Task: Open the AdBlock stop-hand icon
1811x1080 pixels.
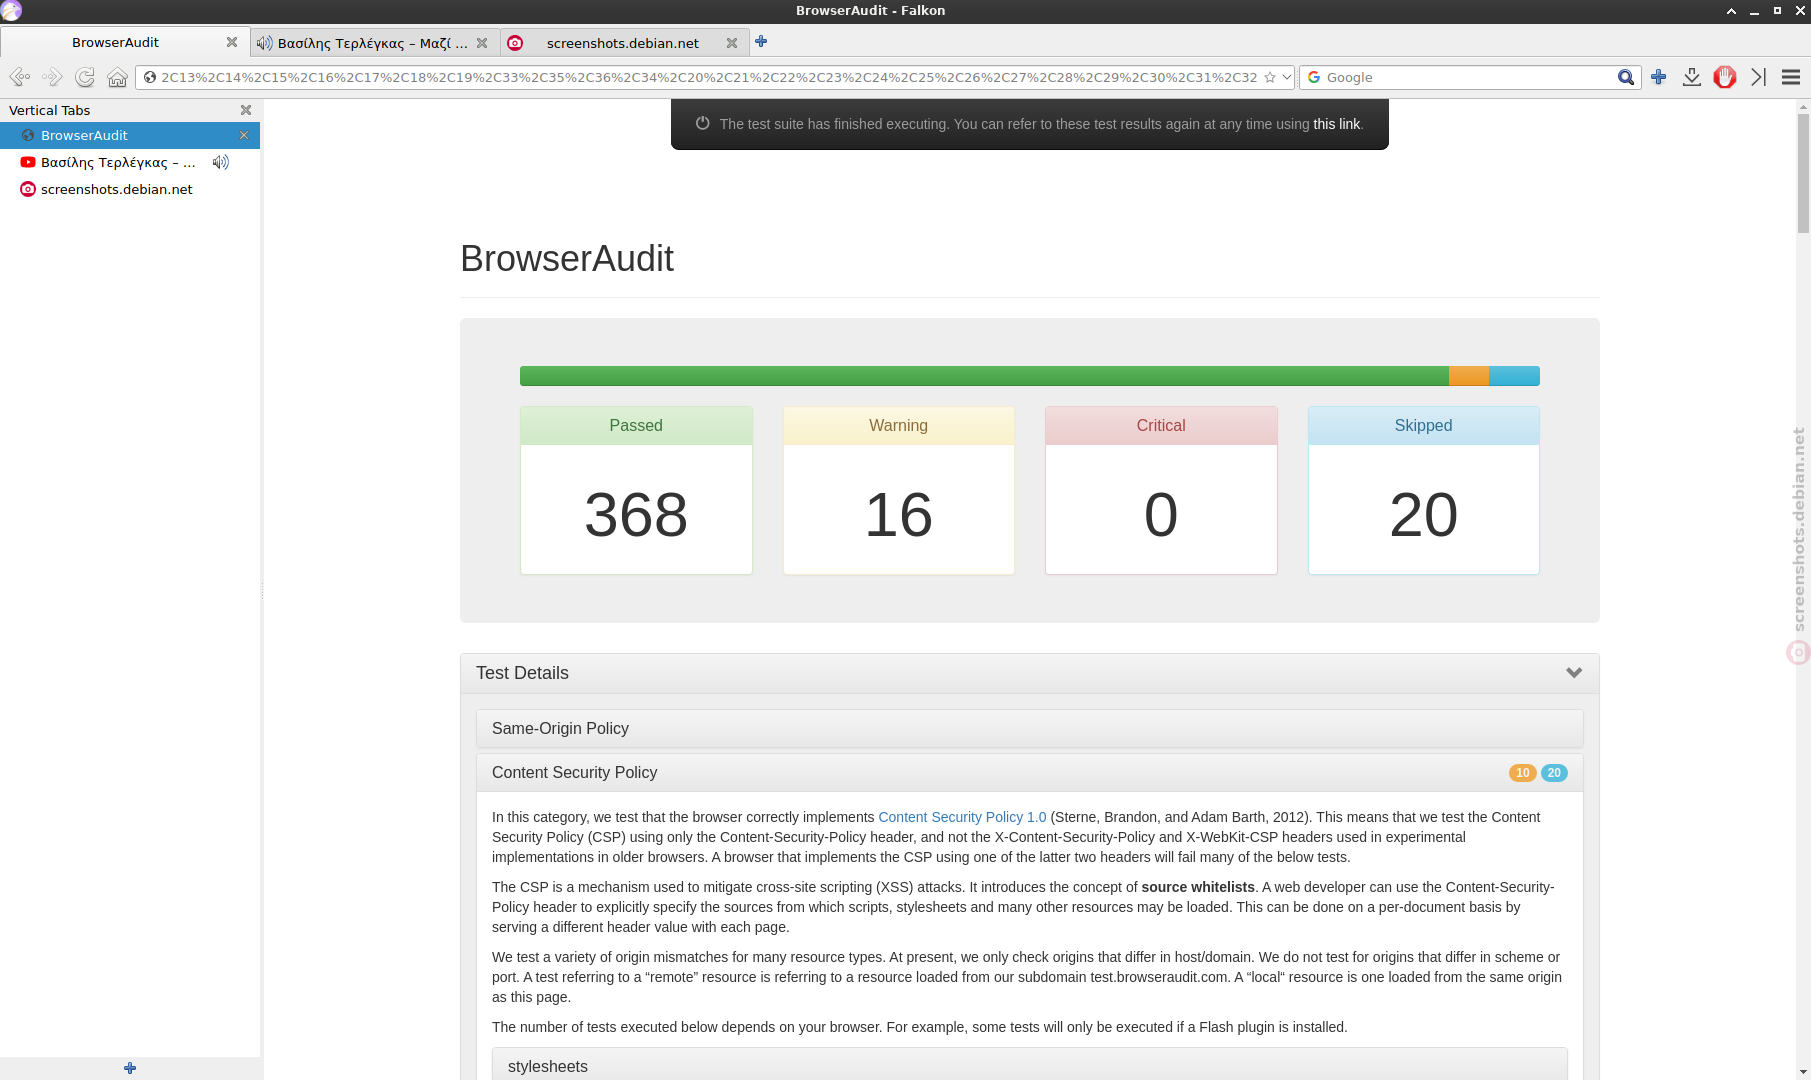Action: (x=1725, y=77)
